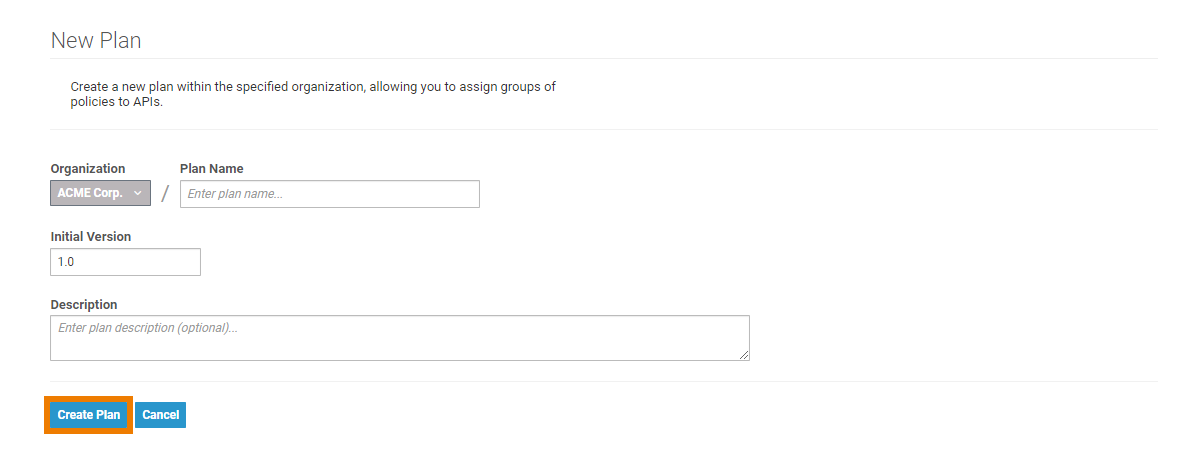Click the Description box resize handle
Image resolution: width=1185 pixels, height=450 pixels.
pos(744,354)
